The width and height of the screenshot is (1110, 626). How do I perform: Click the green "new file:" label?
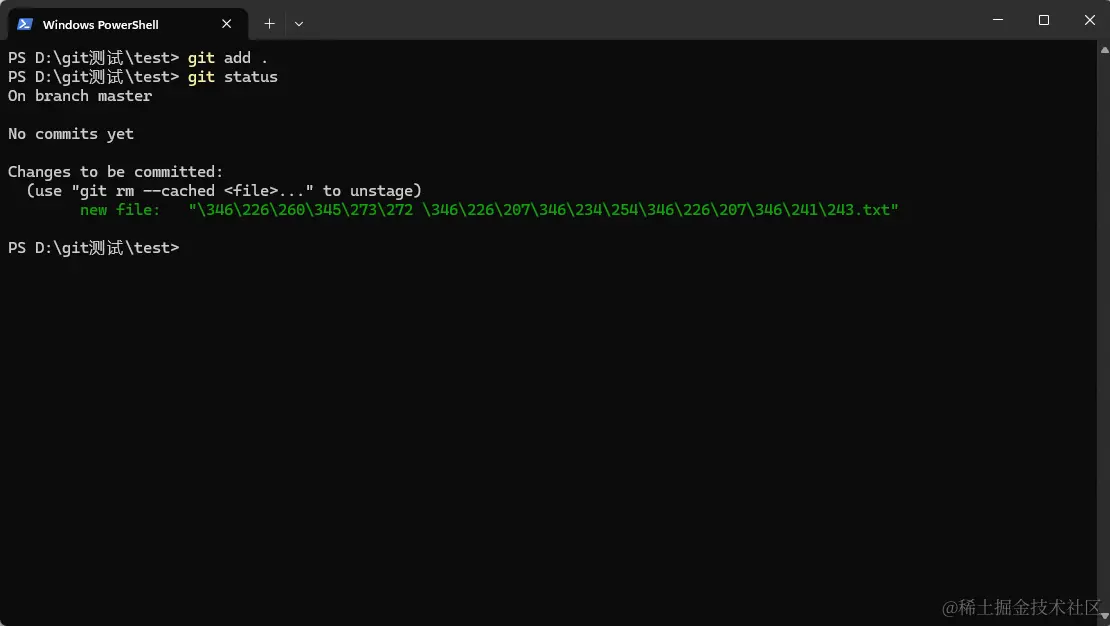[x=120, y=210]
